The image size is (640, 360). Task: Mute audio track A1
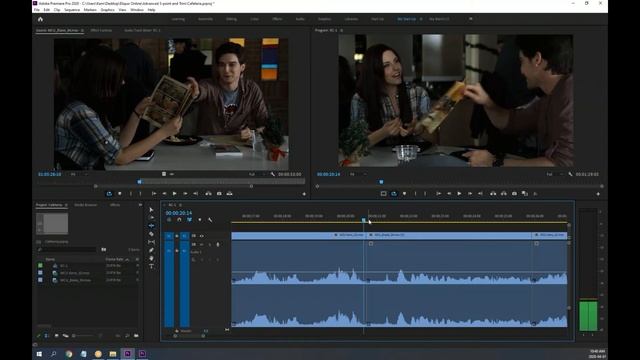click(x=202, y=244)
